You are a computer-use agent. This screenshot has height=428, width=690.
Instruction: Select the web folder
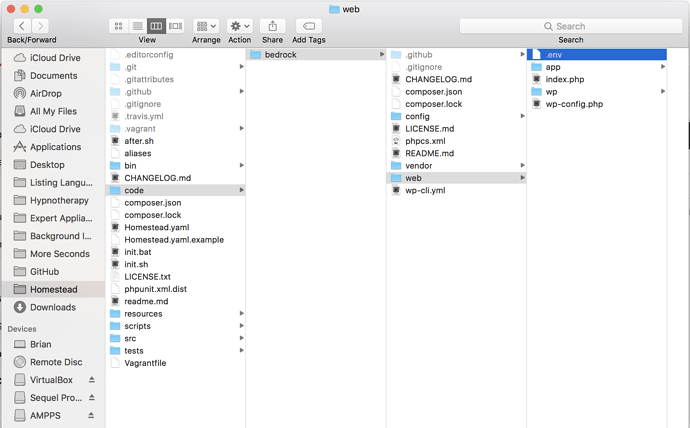coord(456,178)
